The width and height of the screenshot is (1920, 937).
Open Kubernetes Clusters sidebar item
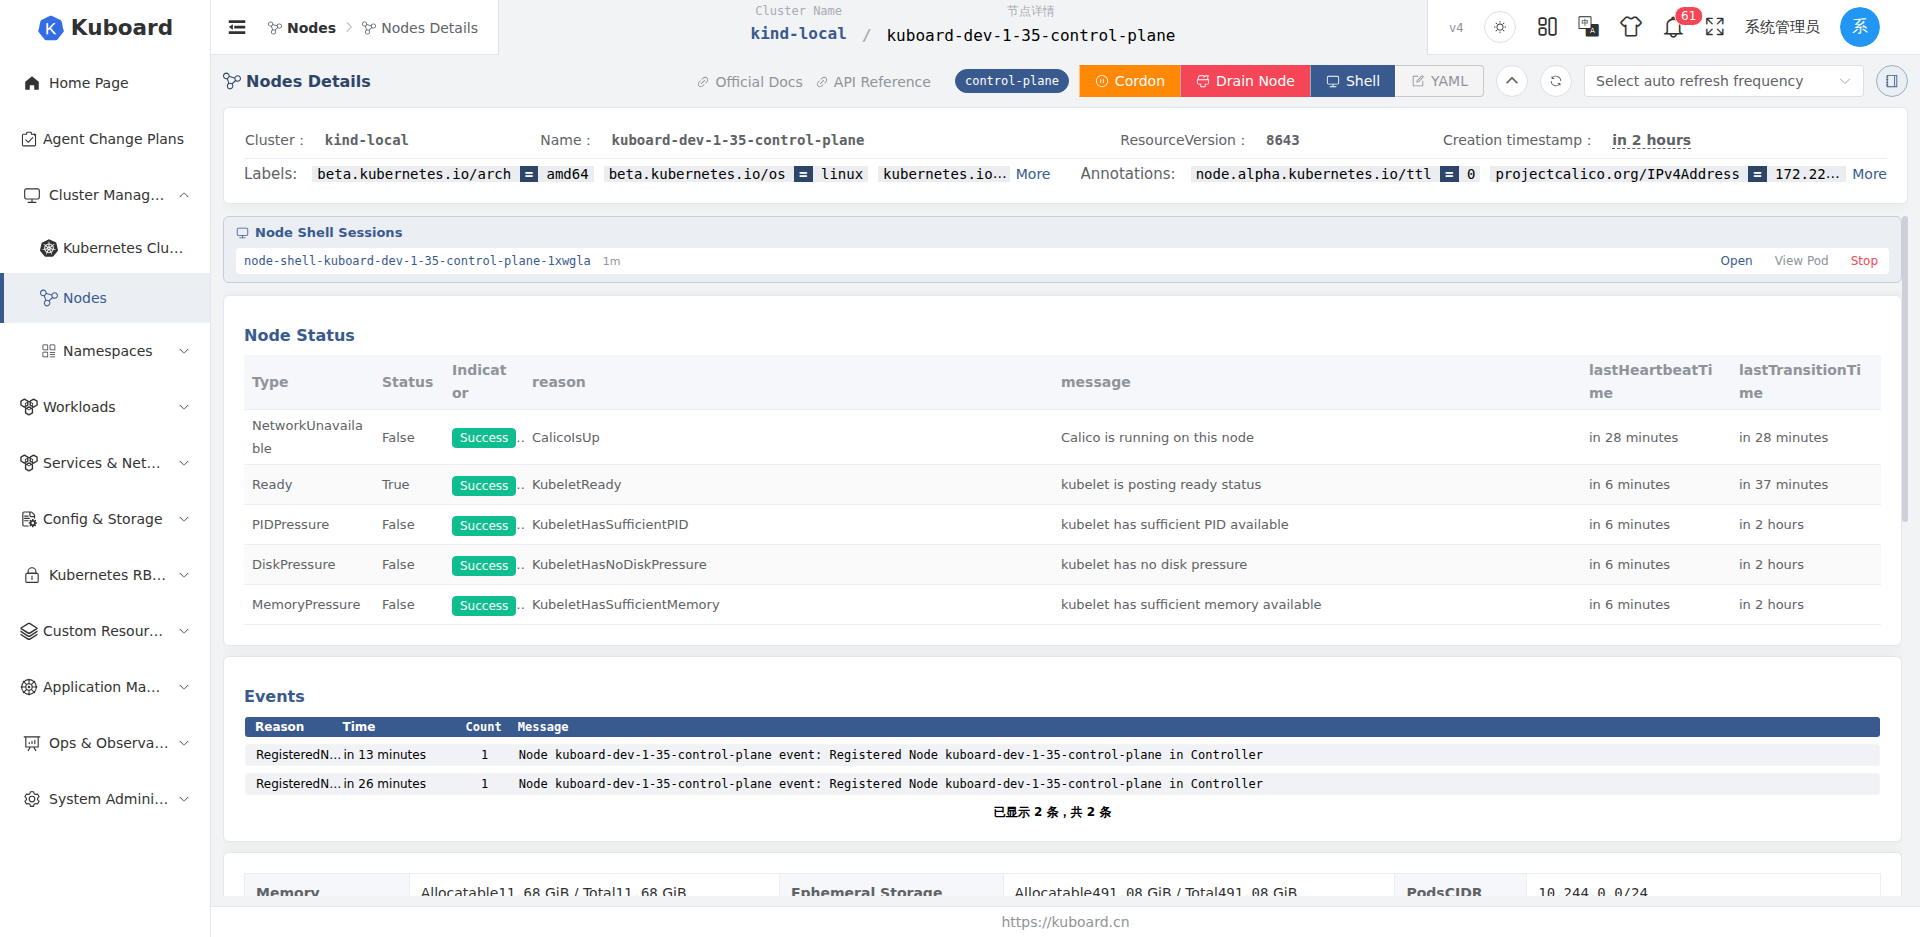[105, 248]
